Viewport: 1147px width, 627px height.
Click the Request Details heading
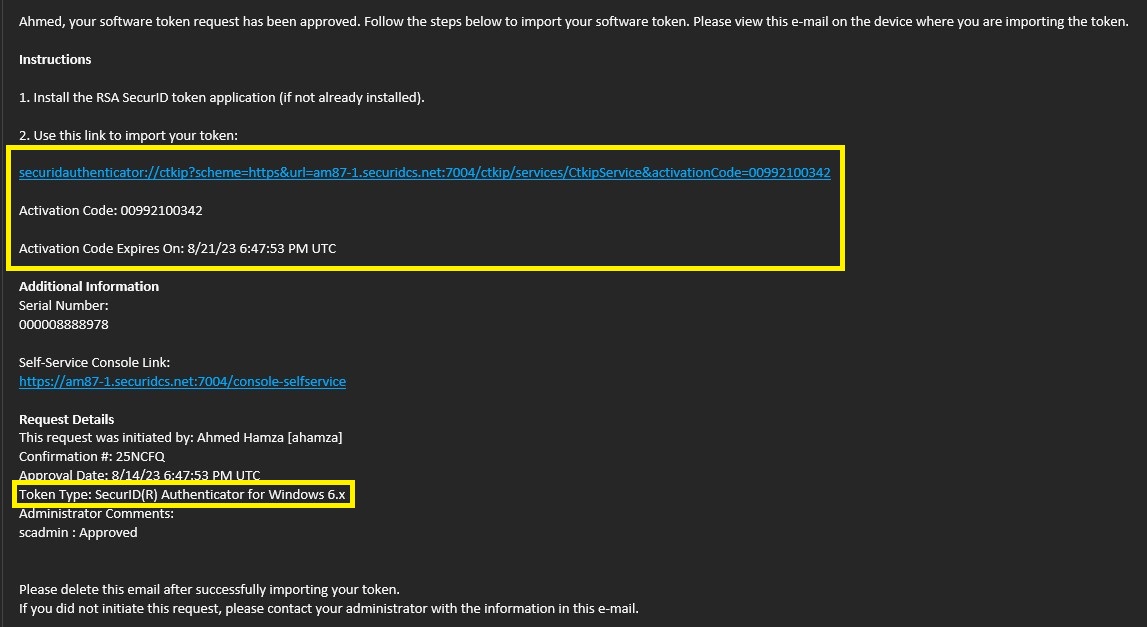[x=67, y=420]
